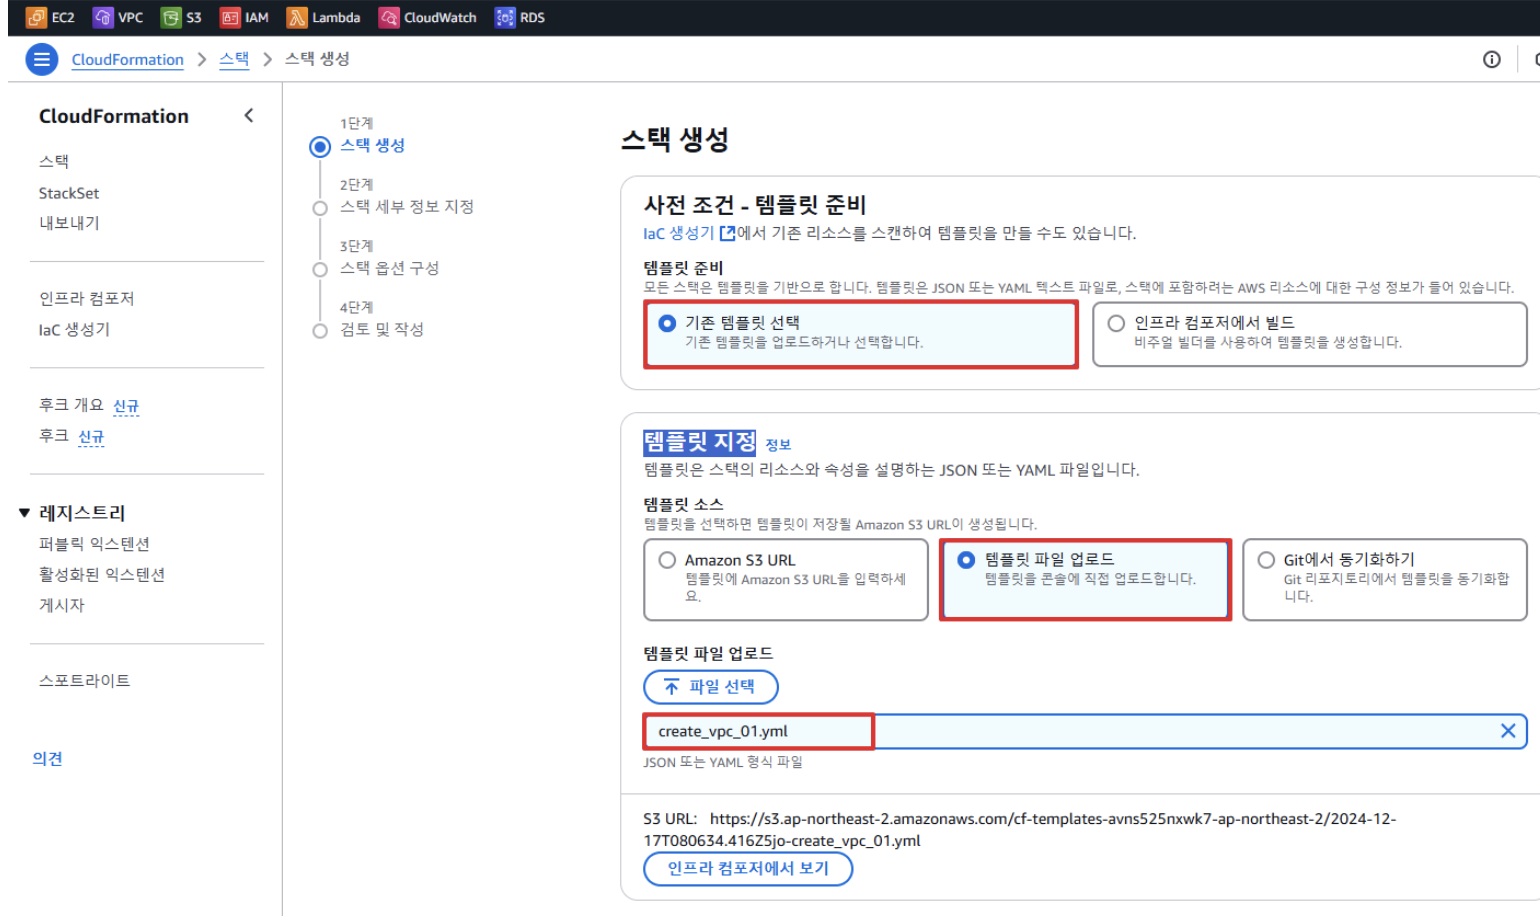Select the 인프라 컴포저에서 빌드 radio option
The image size is (1540, 916).
1116,323
